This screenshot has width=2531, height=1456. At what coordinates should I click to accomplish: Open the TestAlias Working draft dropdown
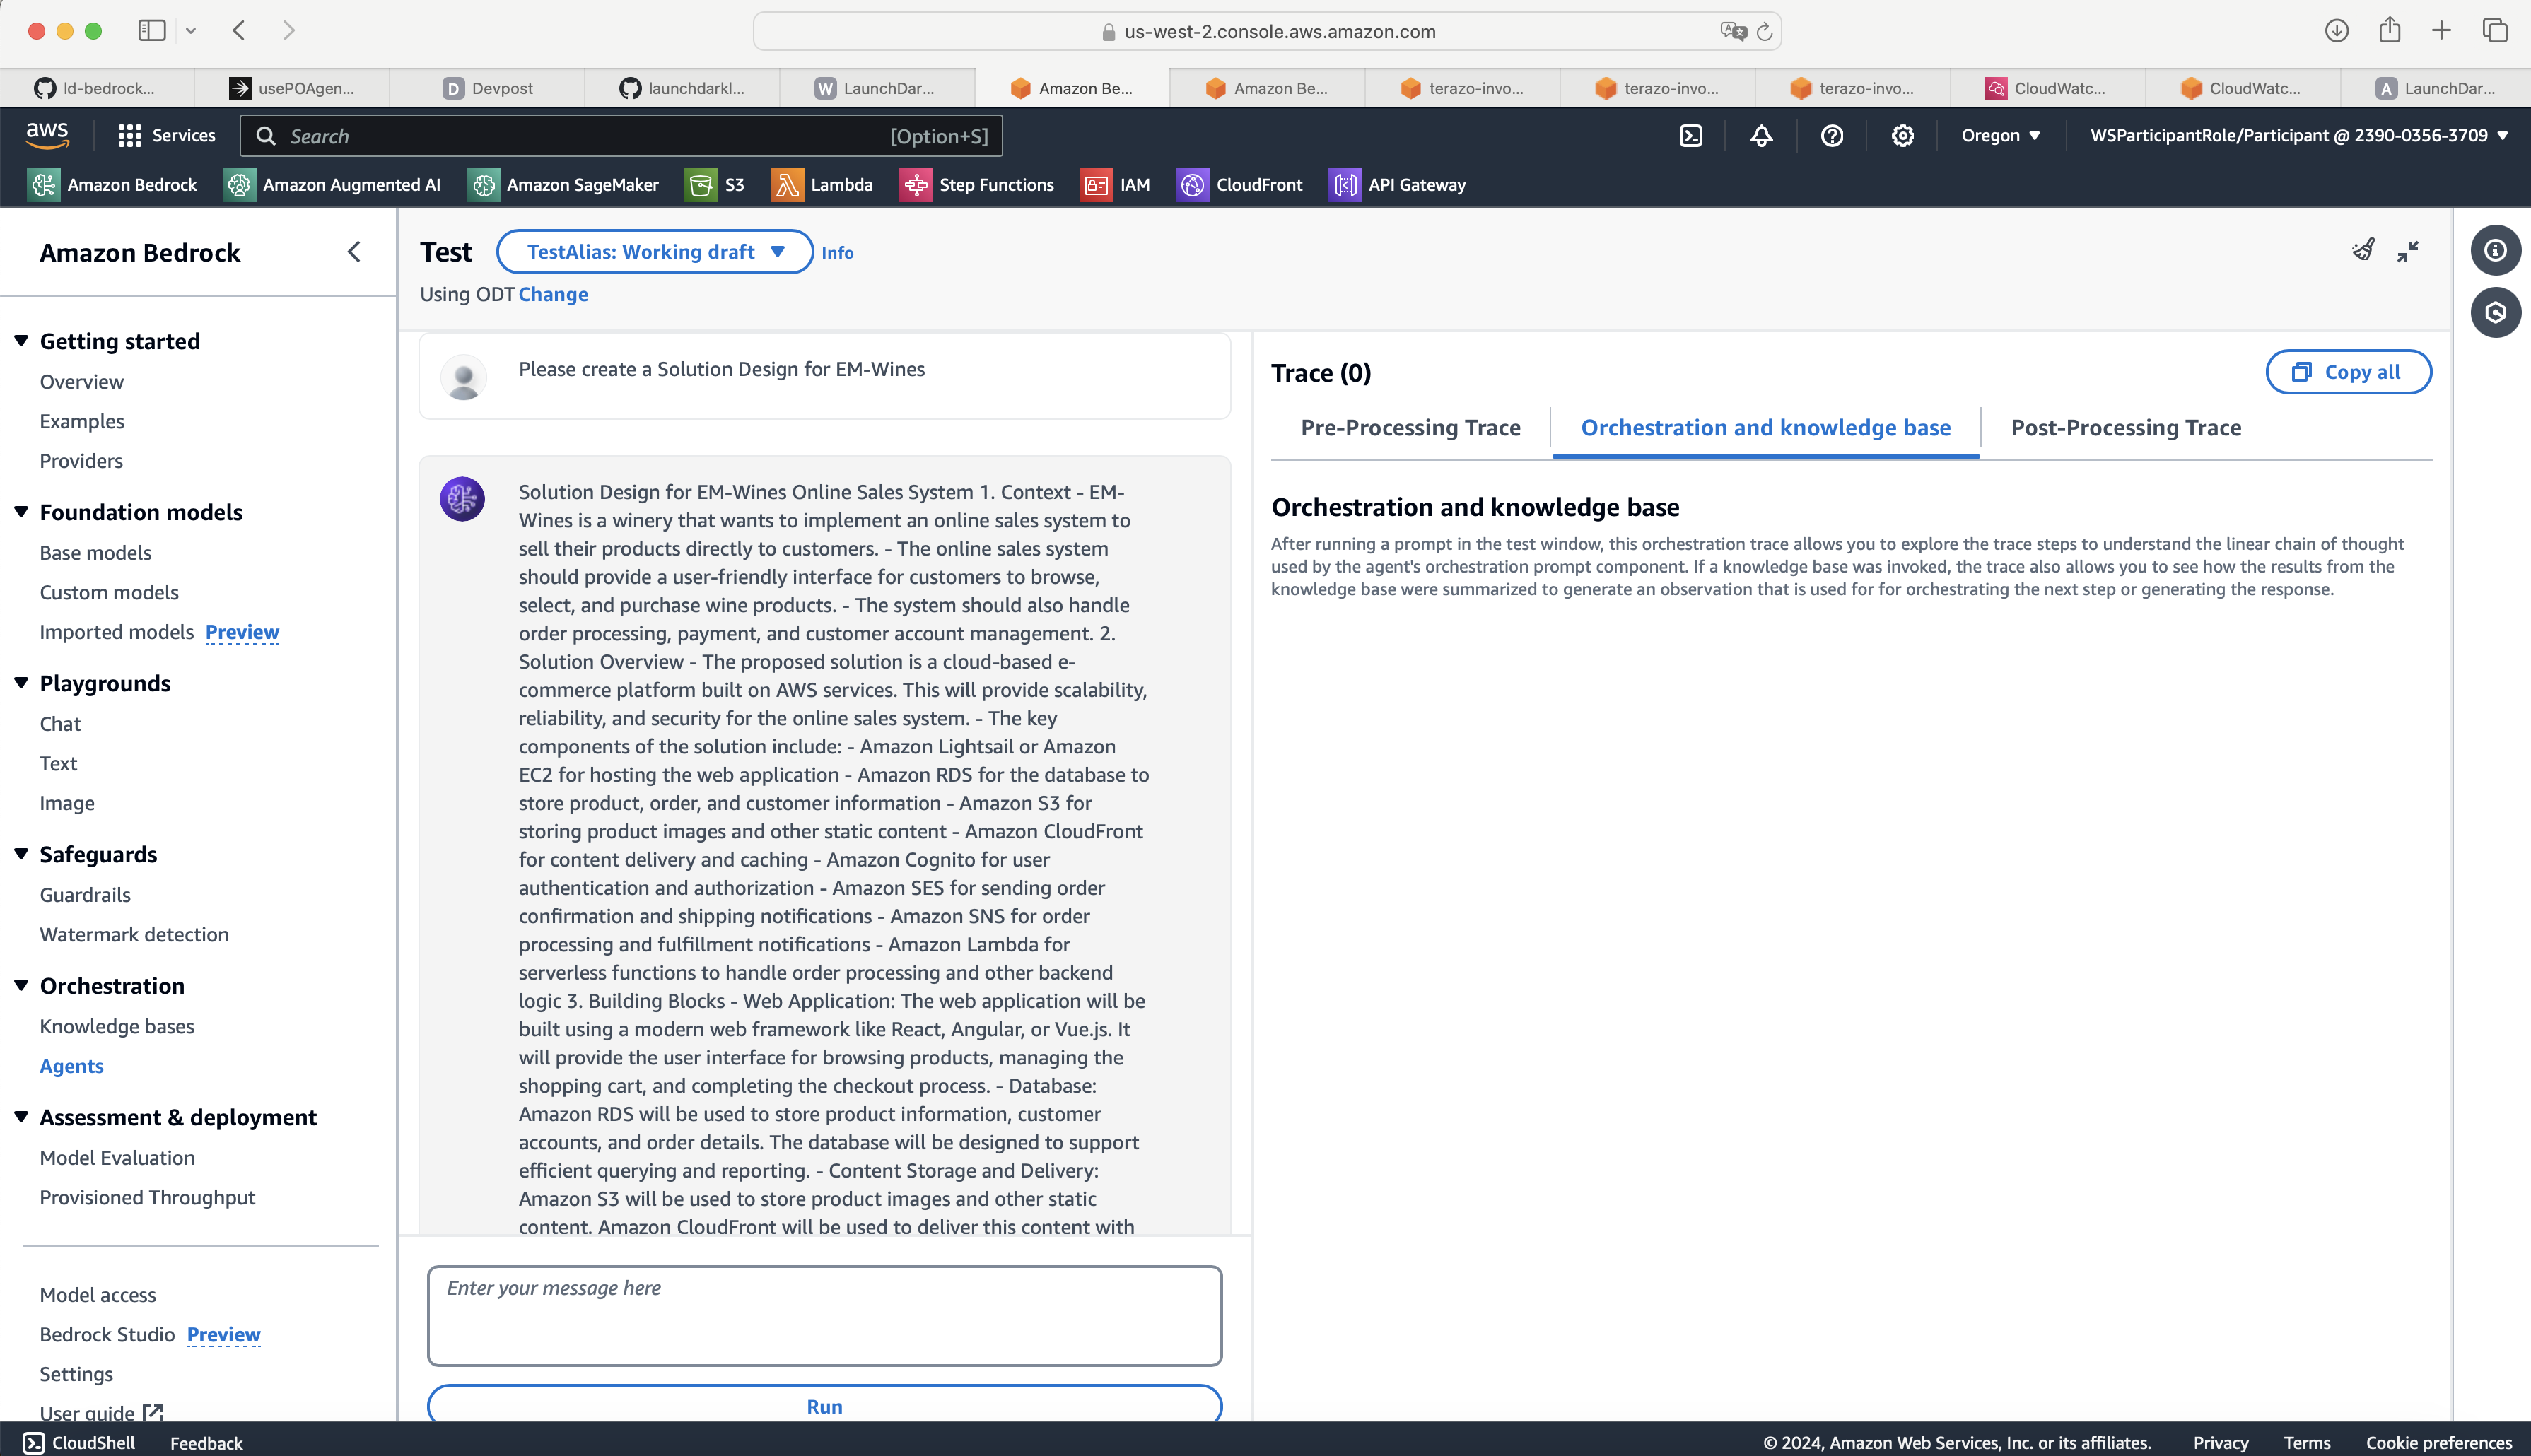tap(654, 252)
